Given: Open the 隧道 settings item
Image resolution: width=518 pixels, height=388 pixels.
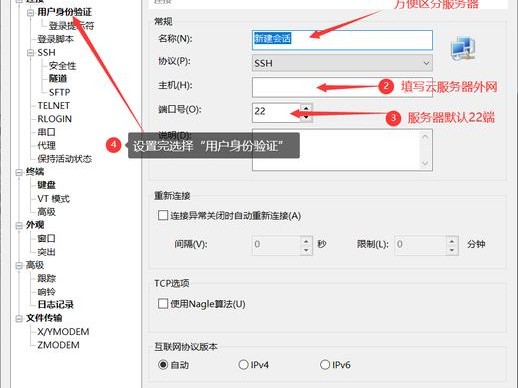Looking at the screenshot, I should pos(58,79).
